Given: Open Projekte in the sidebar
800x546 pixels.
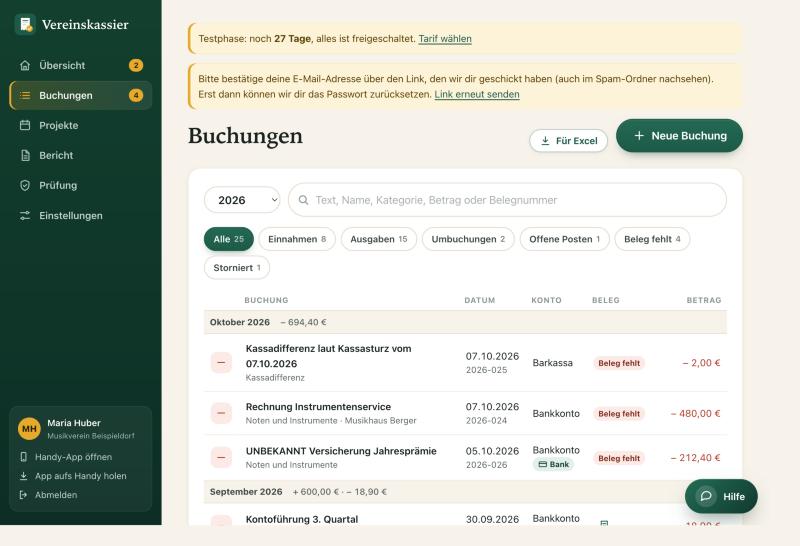Looking at the screenshot, I should [81, 126].
